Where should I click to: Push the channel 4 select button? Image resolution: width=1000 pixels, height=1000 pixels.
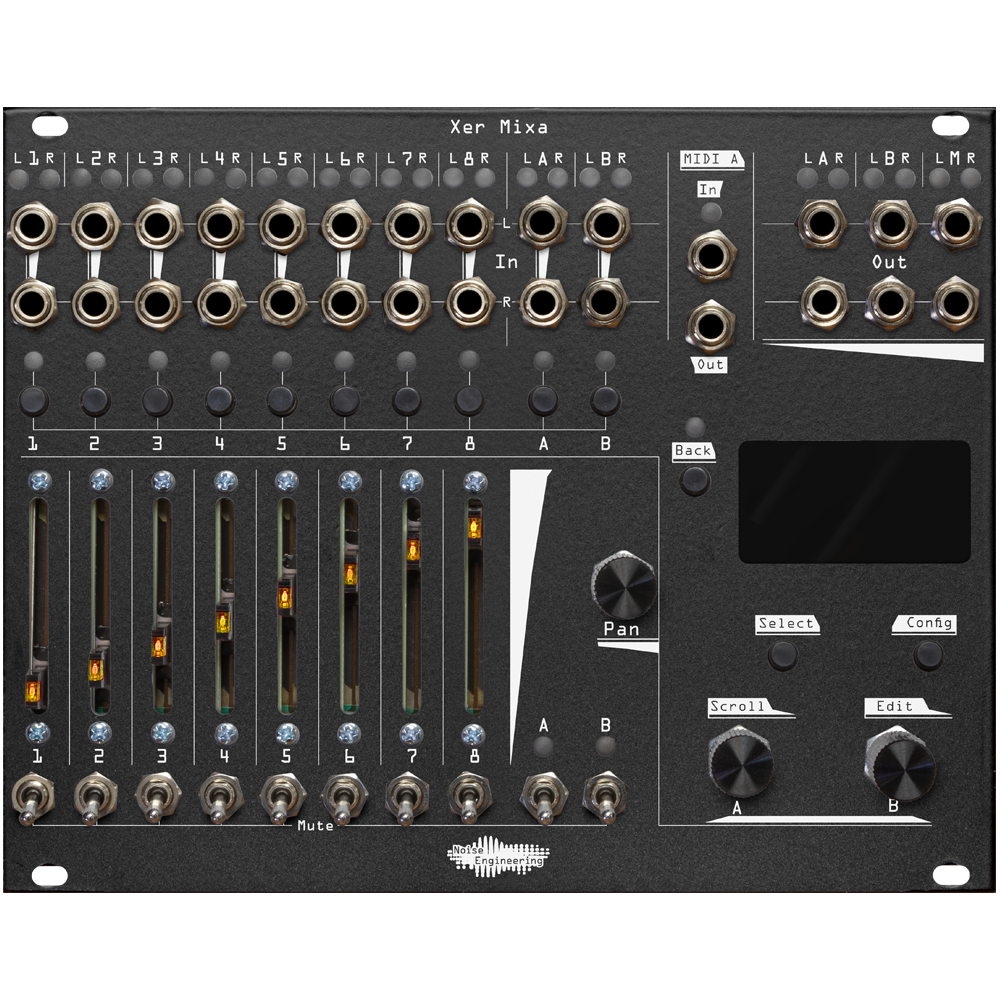click(220, 401)
